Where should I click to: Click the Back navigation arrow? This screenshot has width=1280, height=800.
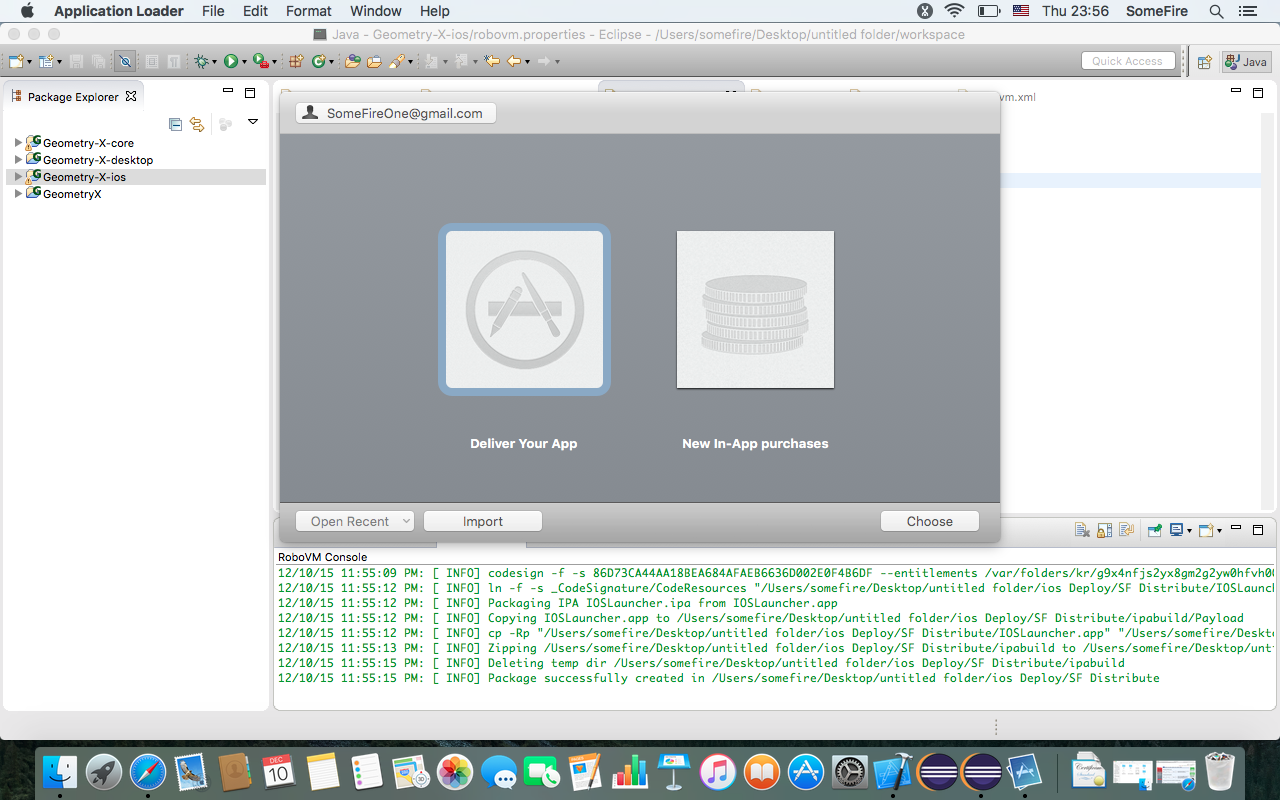point(514,61)
